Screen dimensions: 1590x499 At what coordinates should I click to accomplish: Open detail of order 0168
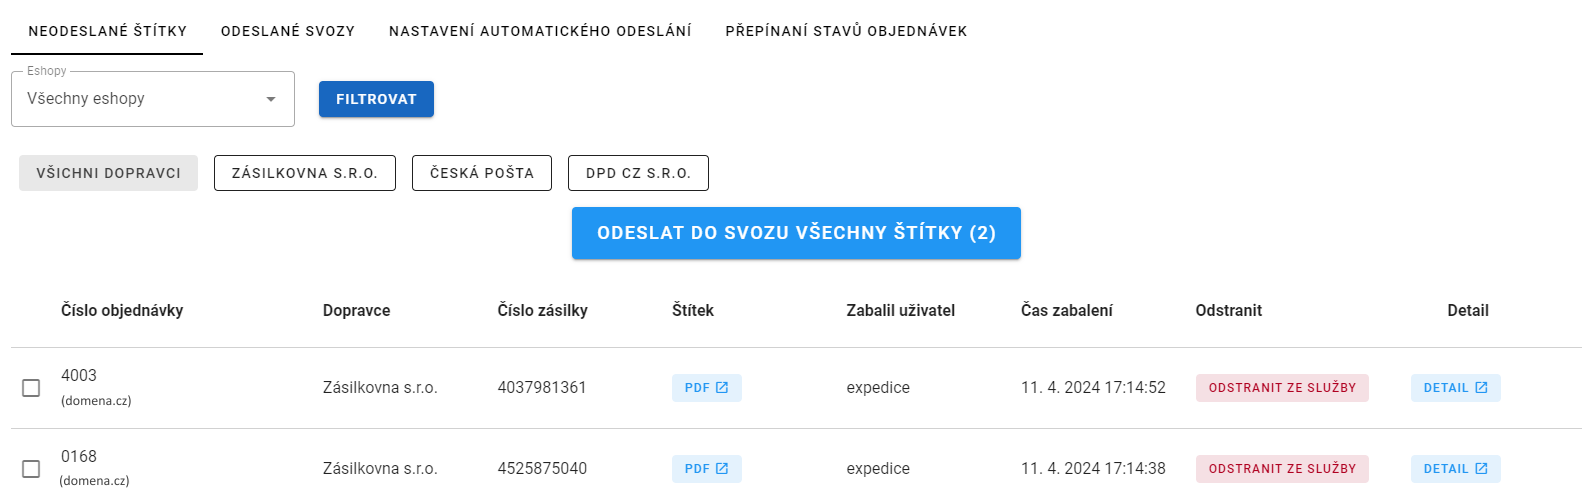tap(1455, 469)
